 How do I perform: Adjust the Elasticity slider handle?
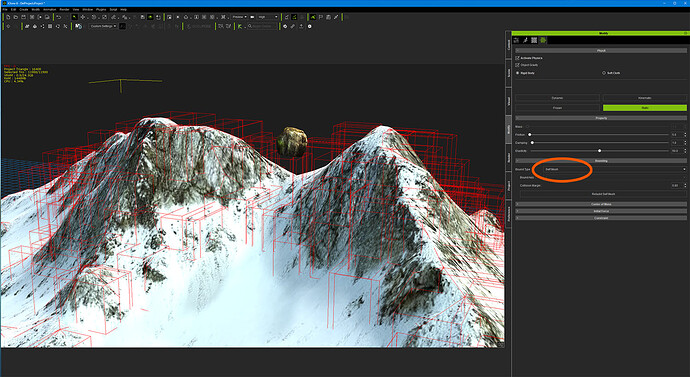click(x=600, y=151)
